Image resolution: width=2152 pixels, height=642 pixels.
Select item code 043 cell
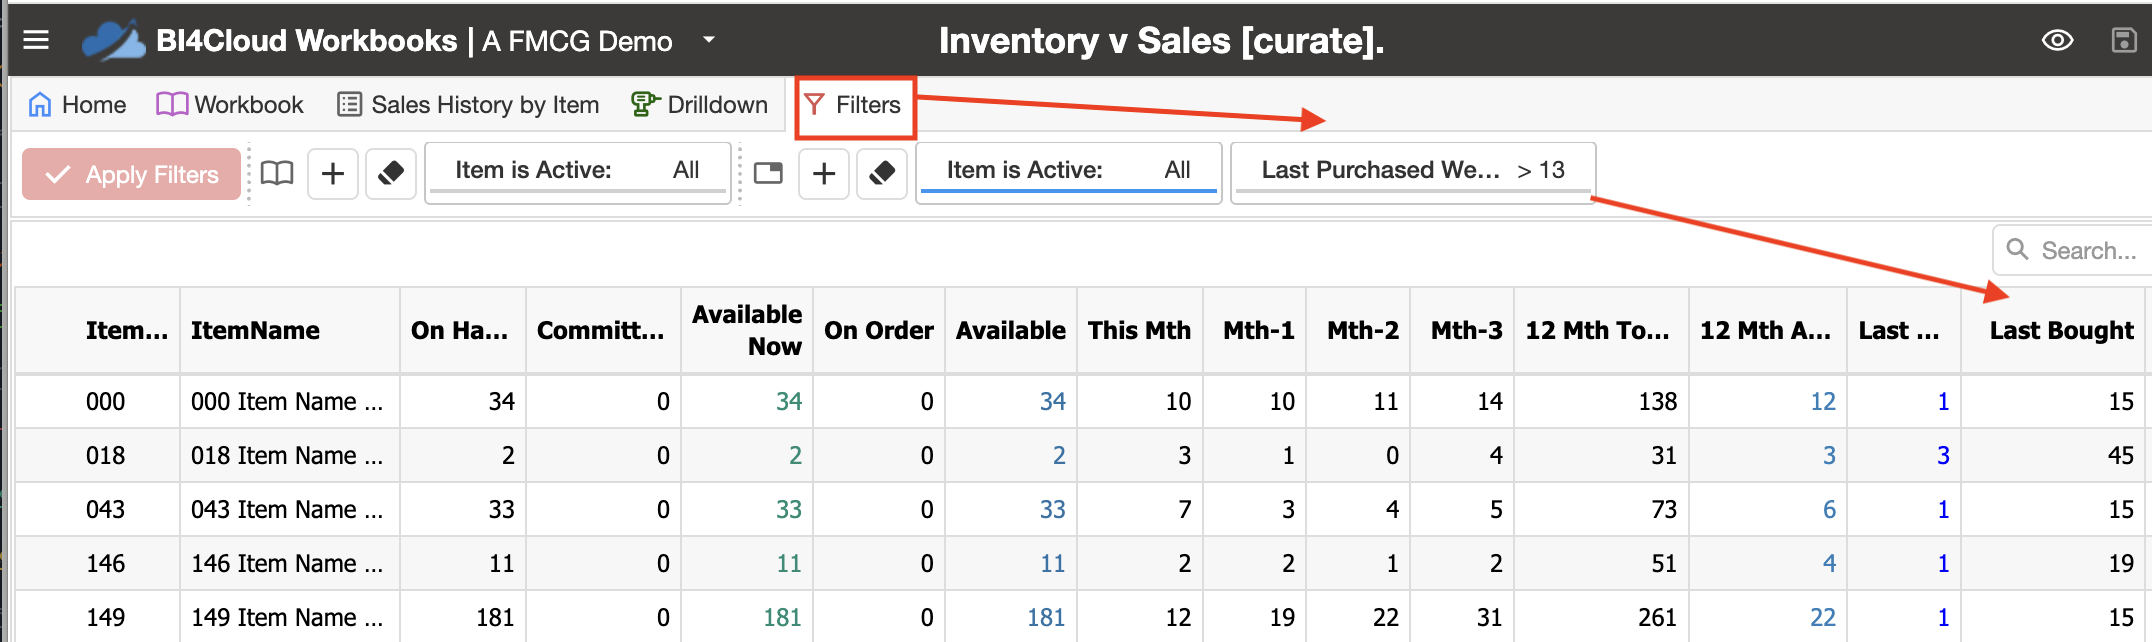(x=98, y=510)
